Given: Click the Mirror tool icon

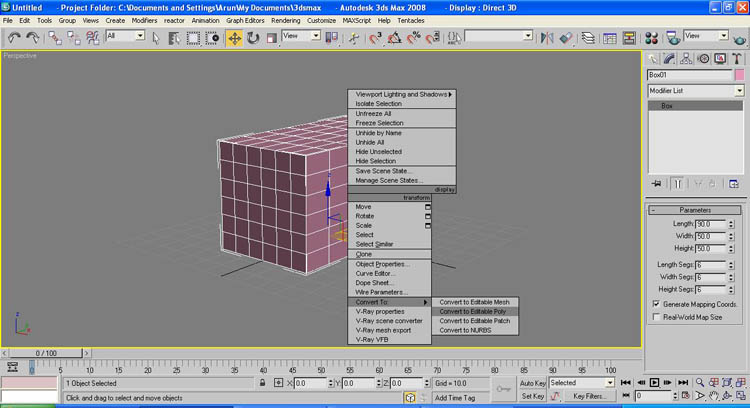Looking at the screenshot, I should click(547, 38).
